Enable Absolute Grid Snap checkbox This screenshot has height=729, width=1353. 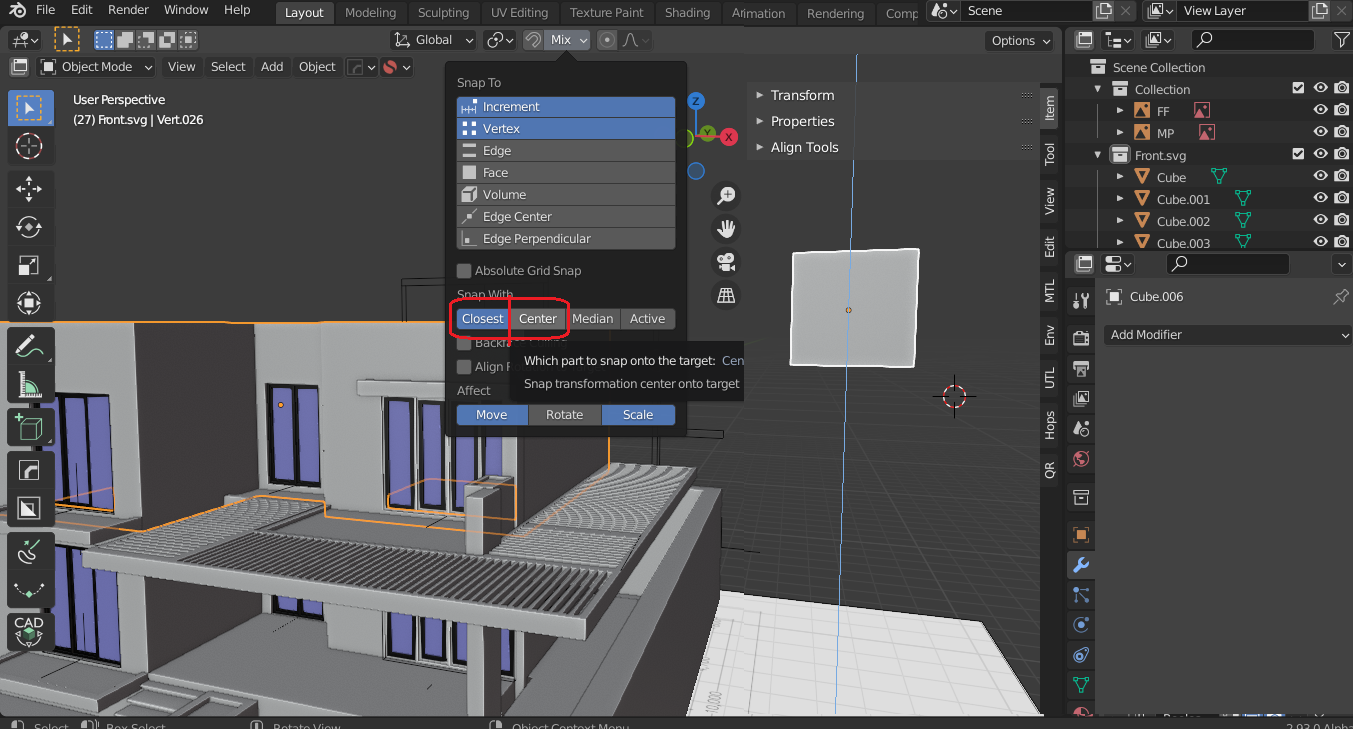[464, 271]
